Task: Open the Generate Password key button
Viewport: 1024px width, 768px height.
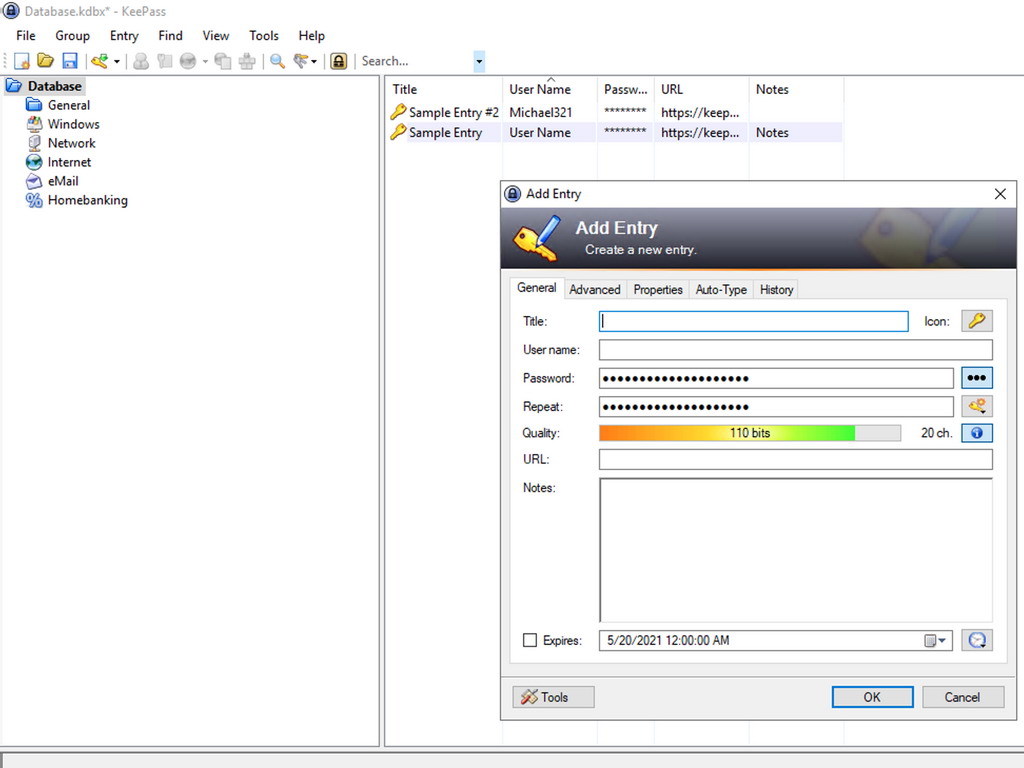Action: pyautogui.click(x=977, y=406)
